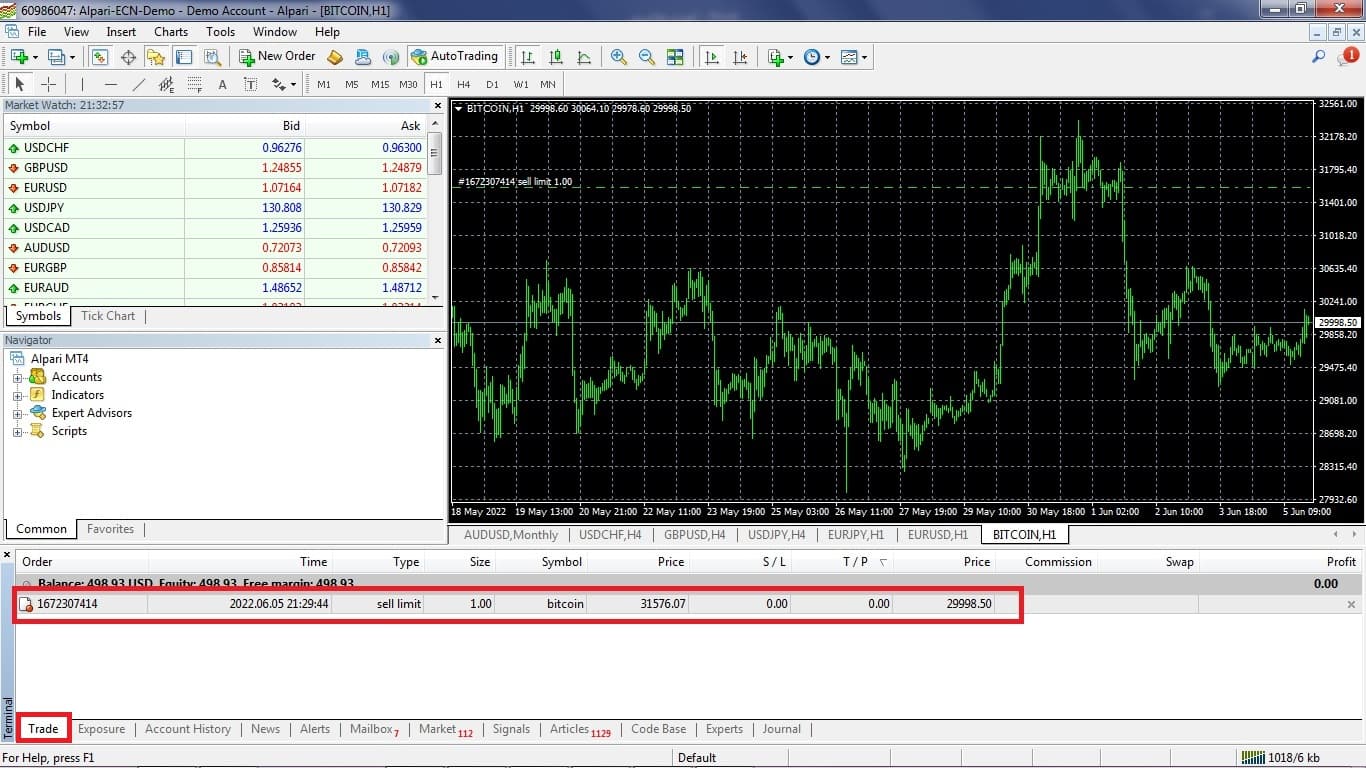
Task: Select the equidistant channel tool
Action: point(166,85)
